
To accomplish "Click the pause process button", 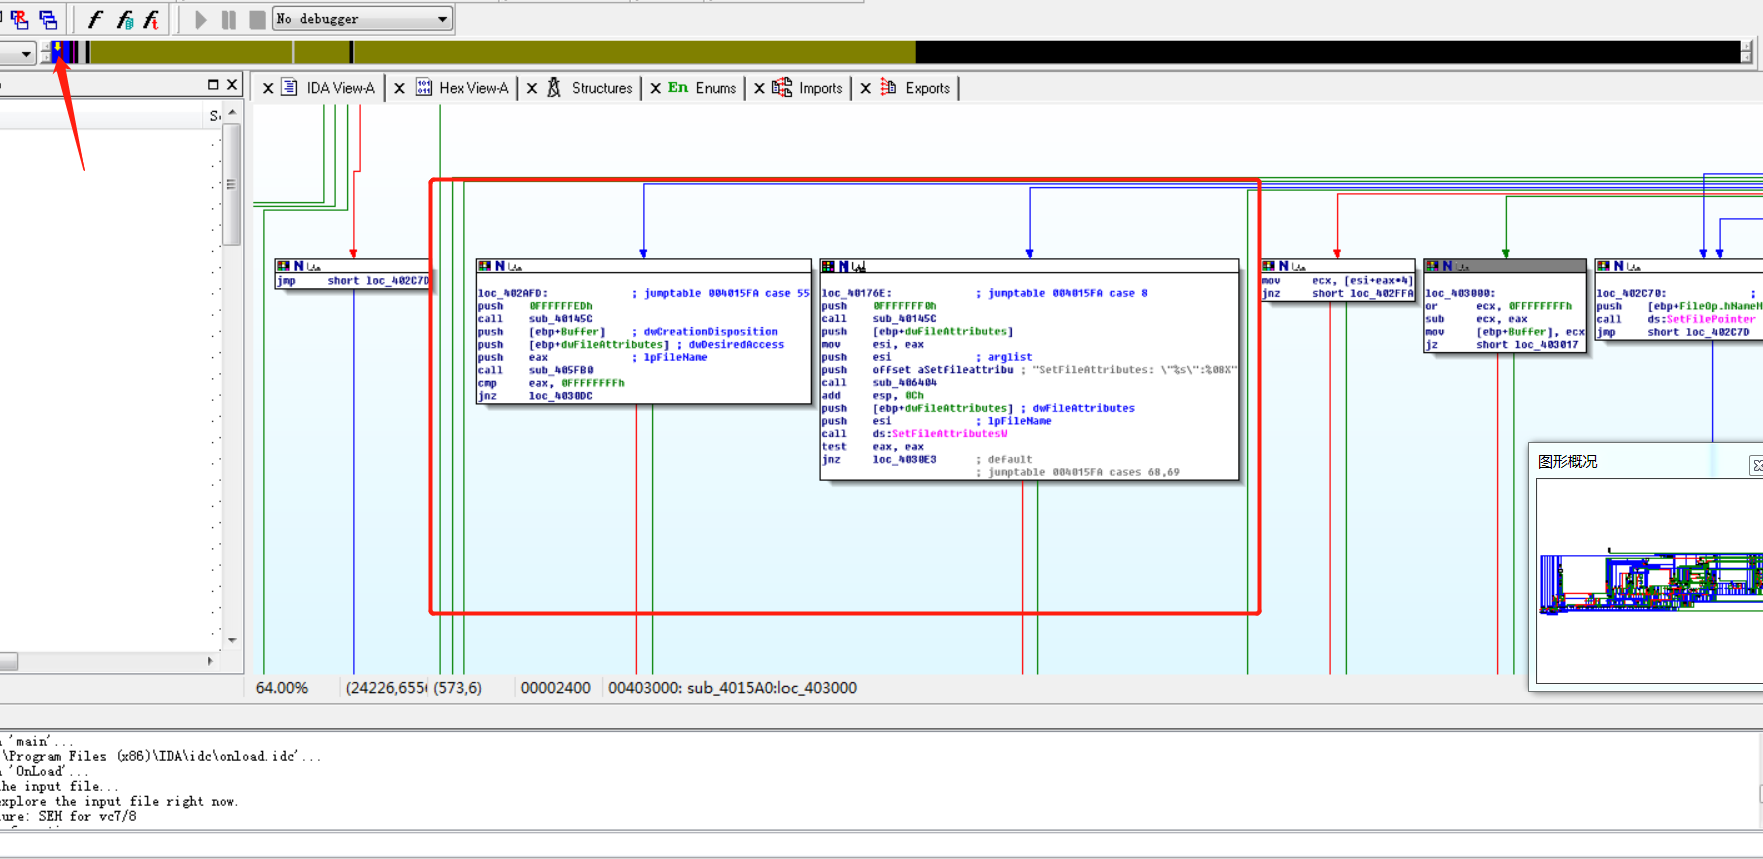I will pyautogui.click(x=228, y=19).
